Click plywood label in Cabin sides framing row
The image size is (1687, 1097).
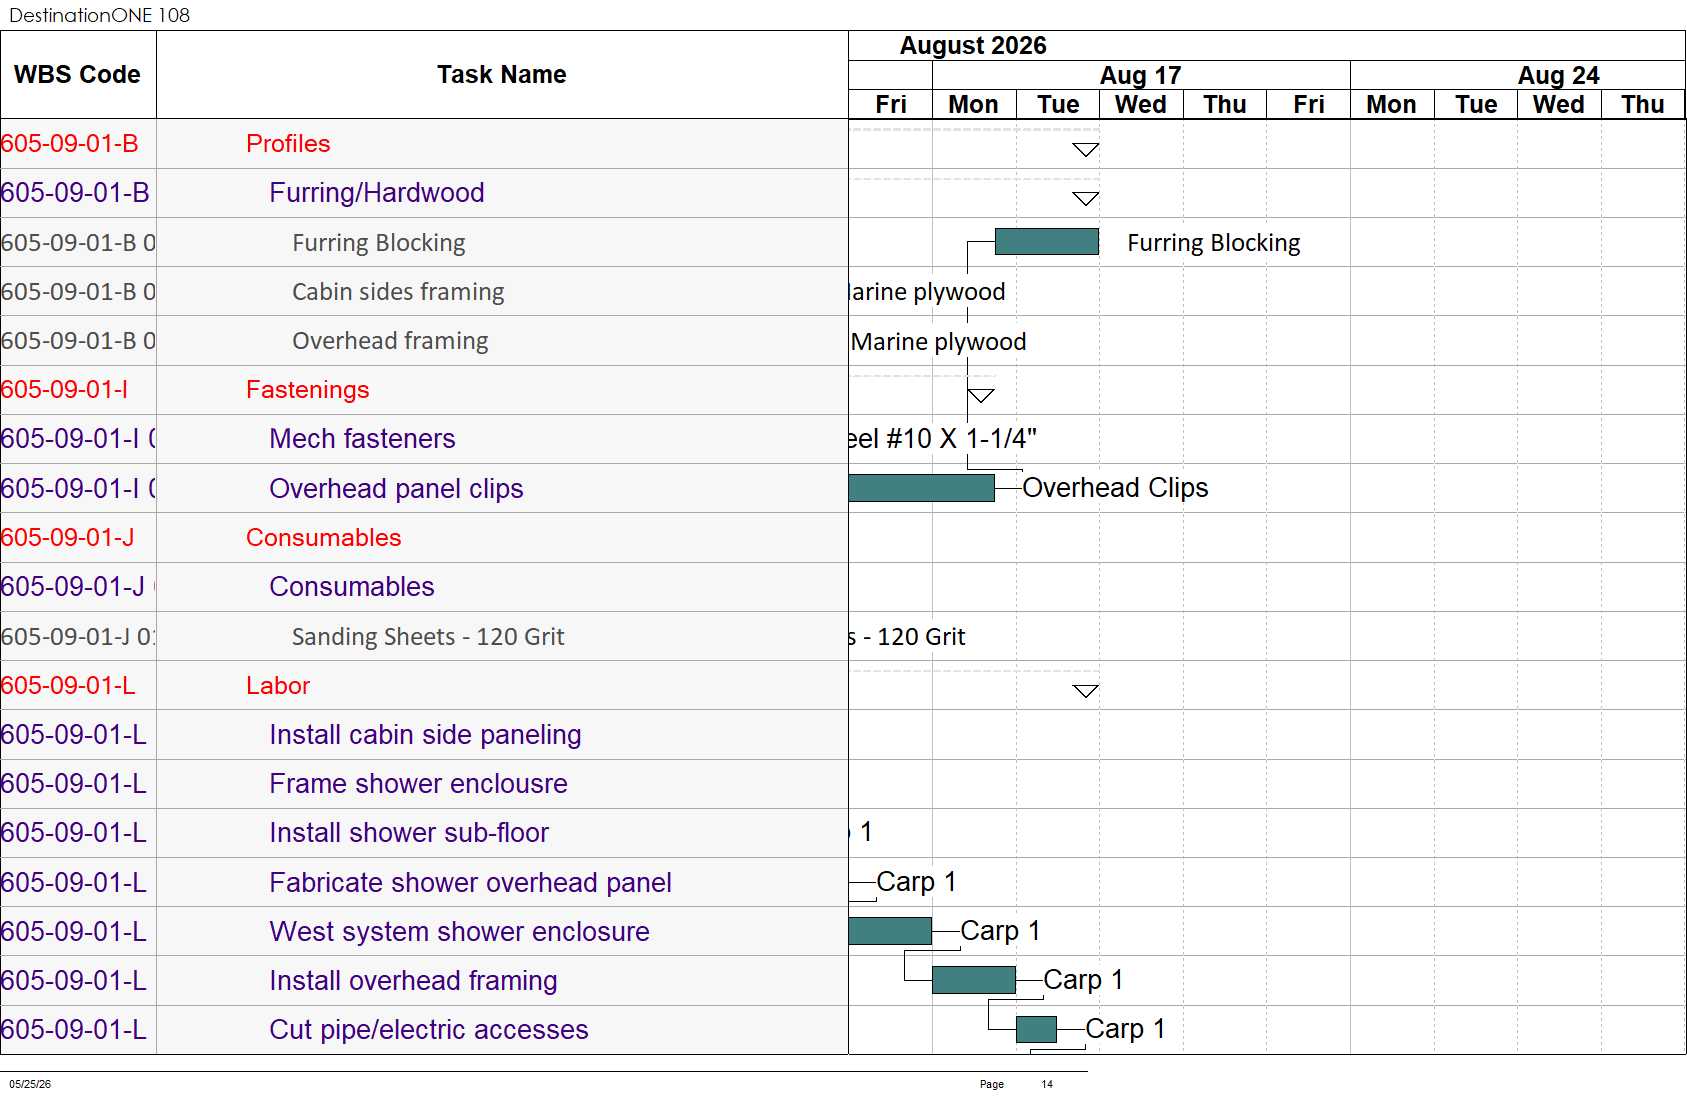[927, 292]
